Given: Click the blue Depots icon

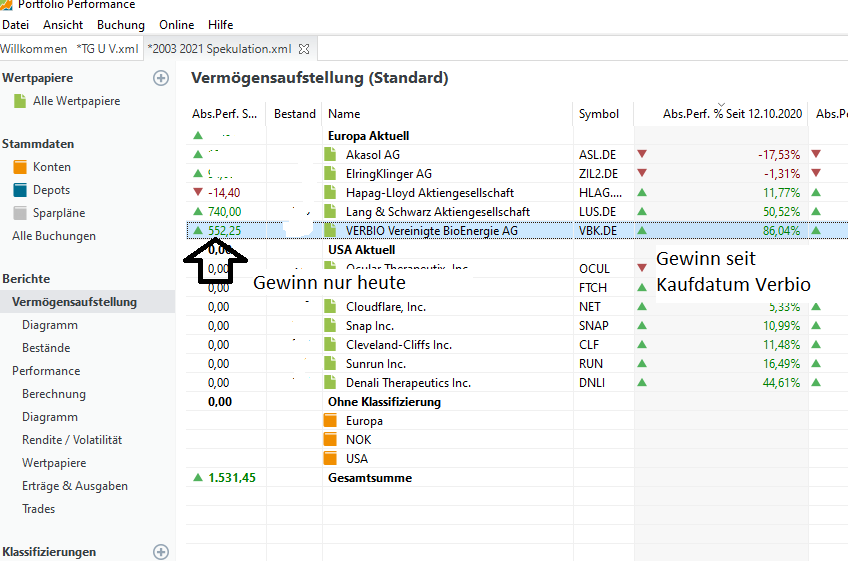Looking at the screenshot, I should pos(20,190).
